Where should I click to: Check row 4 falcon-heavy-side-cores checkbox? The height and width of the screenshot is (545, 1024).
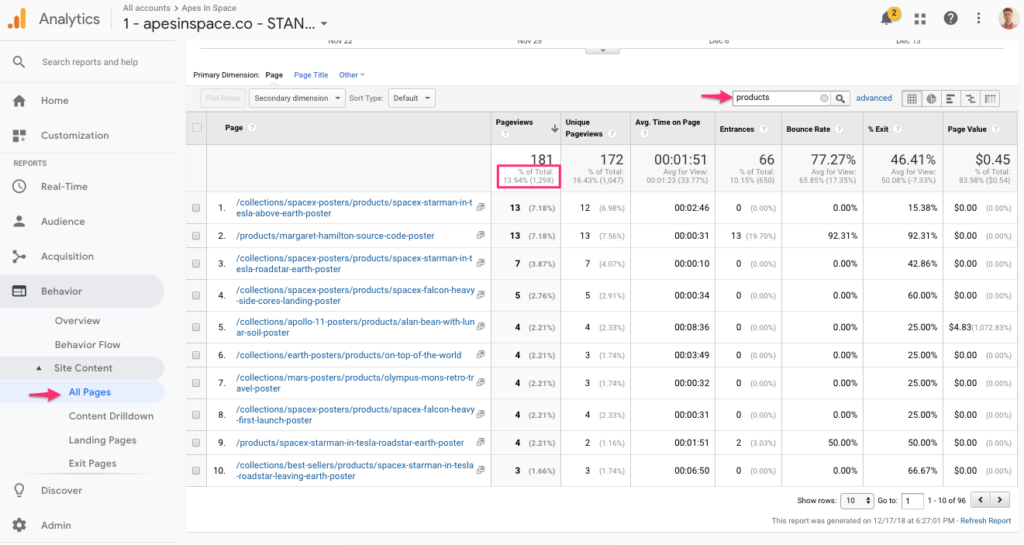[x=196, y=296]
